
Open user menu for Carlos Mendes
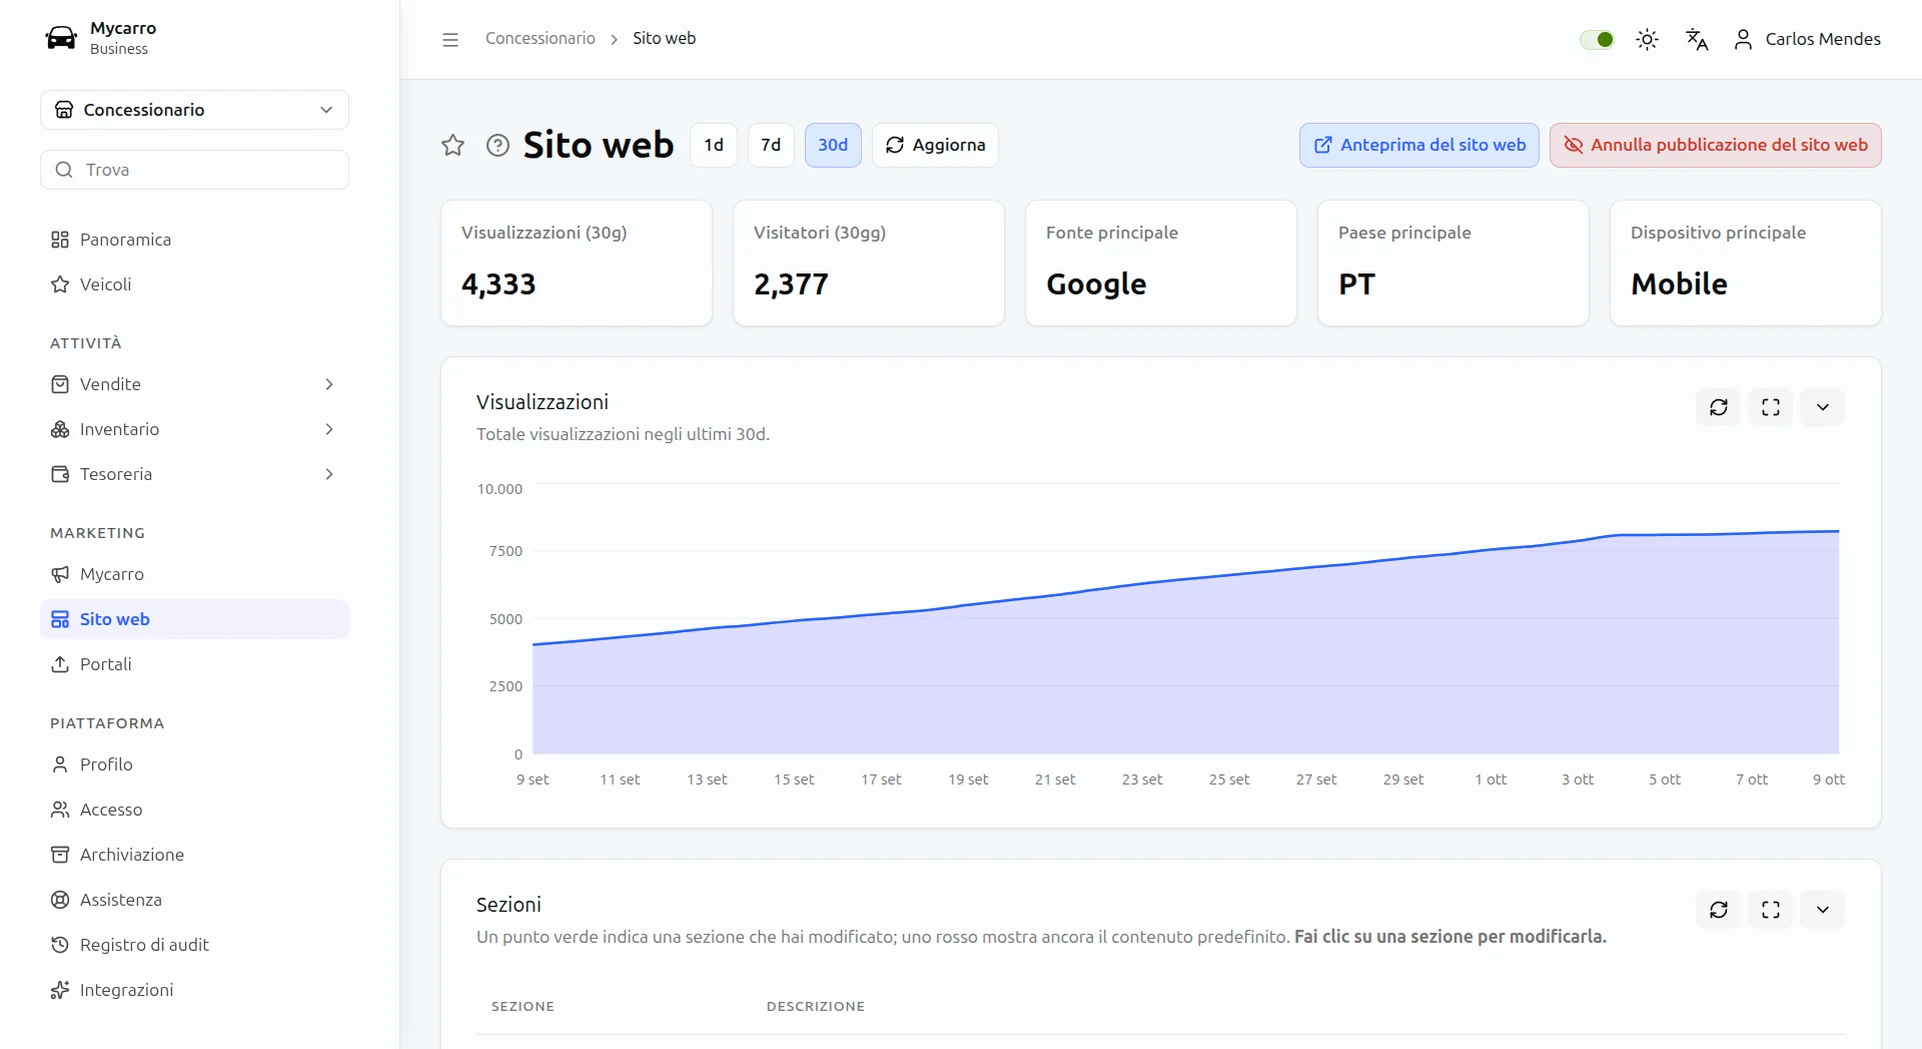coord(1807,39)
